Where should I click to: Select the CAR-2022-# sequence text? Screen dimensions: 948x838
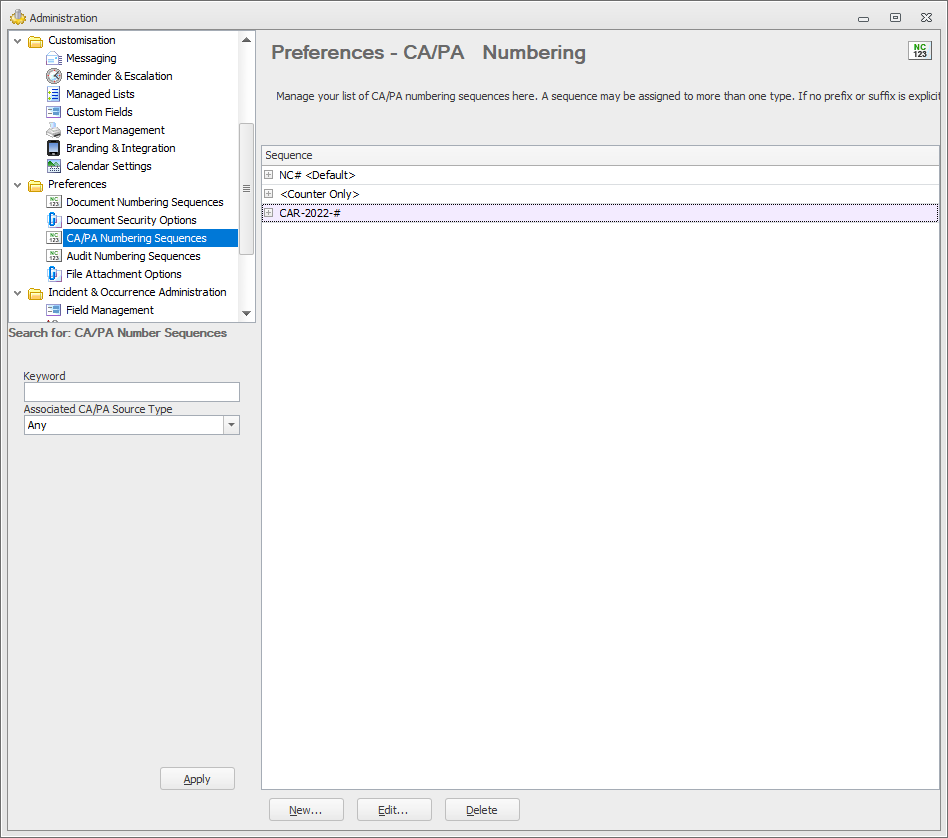point(310,213)
